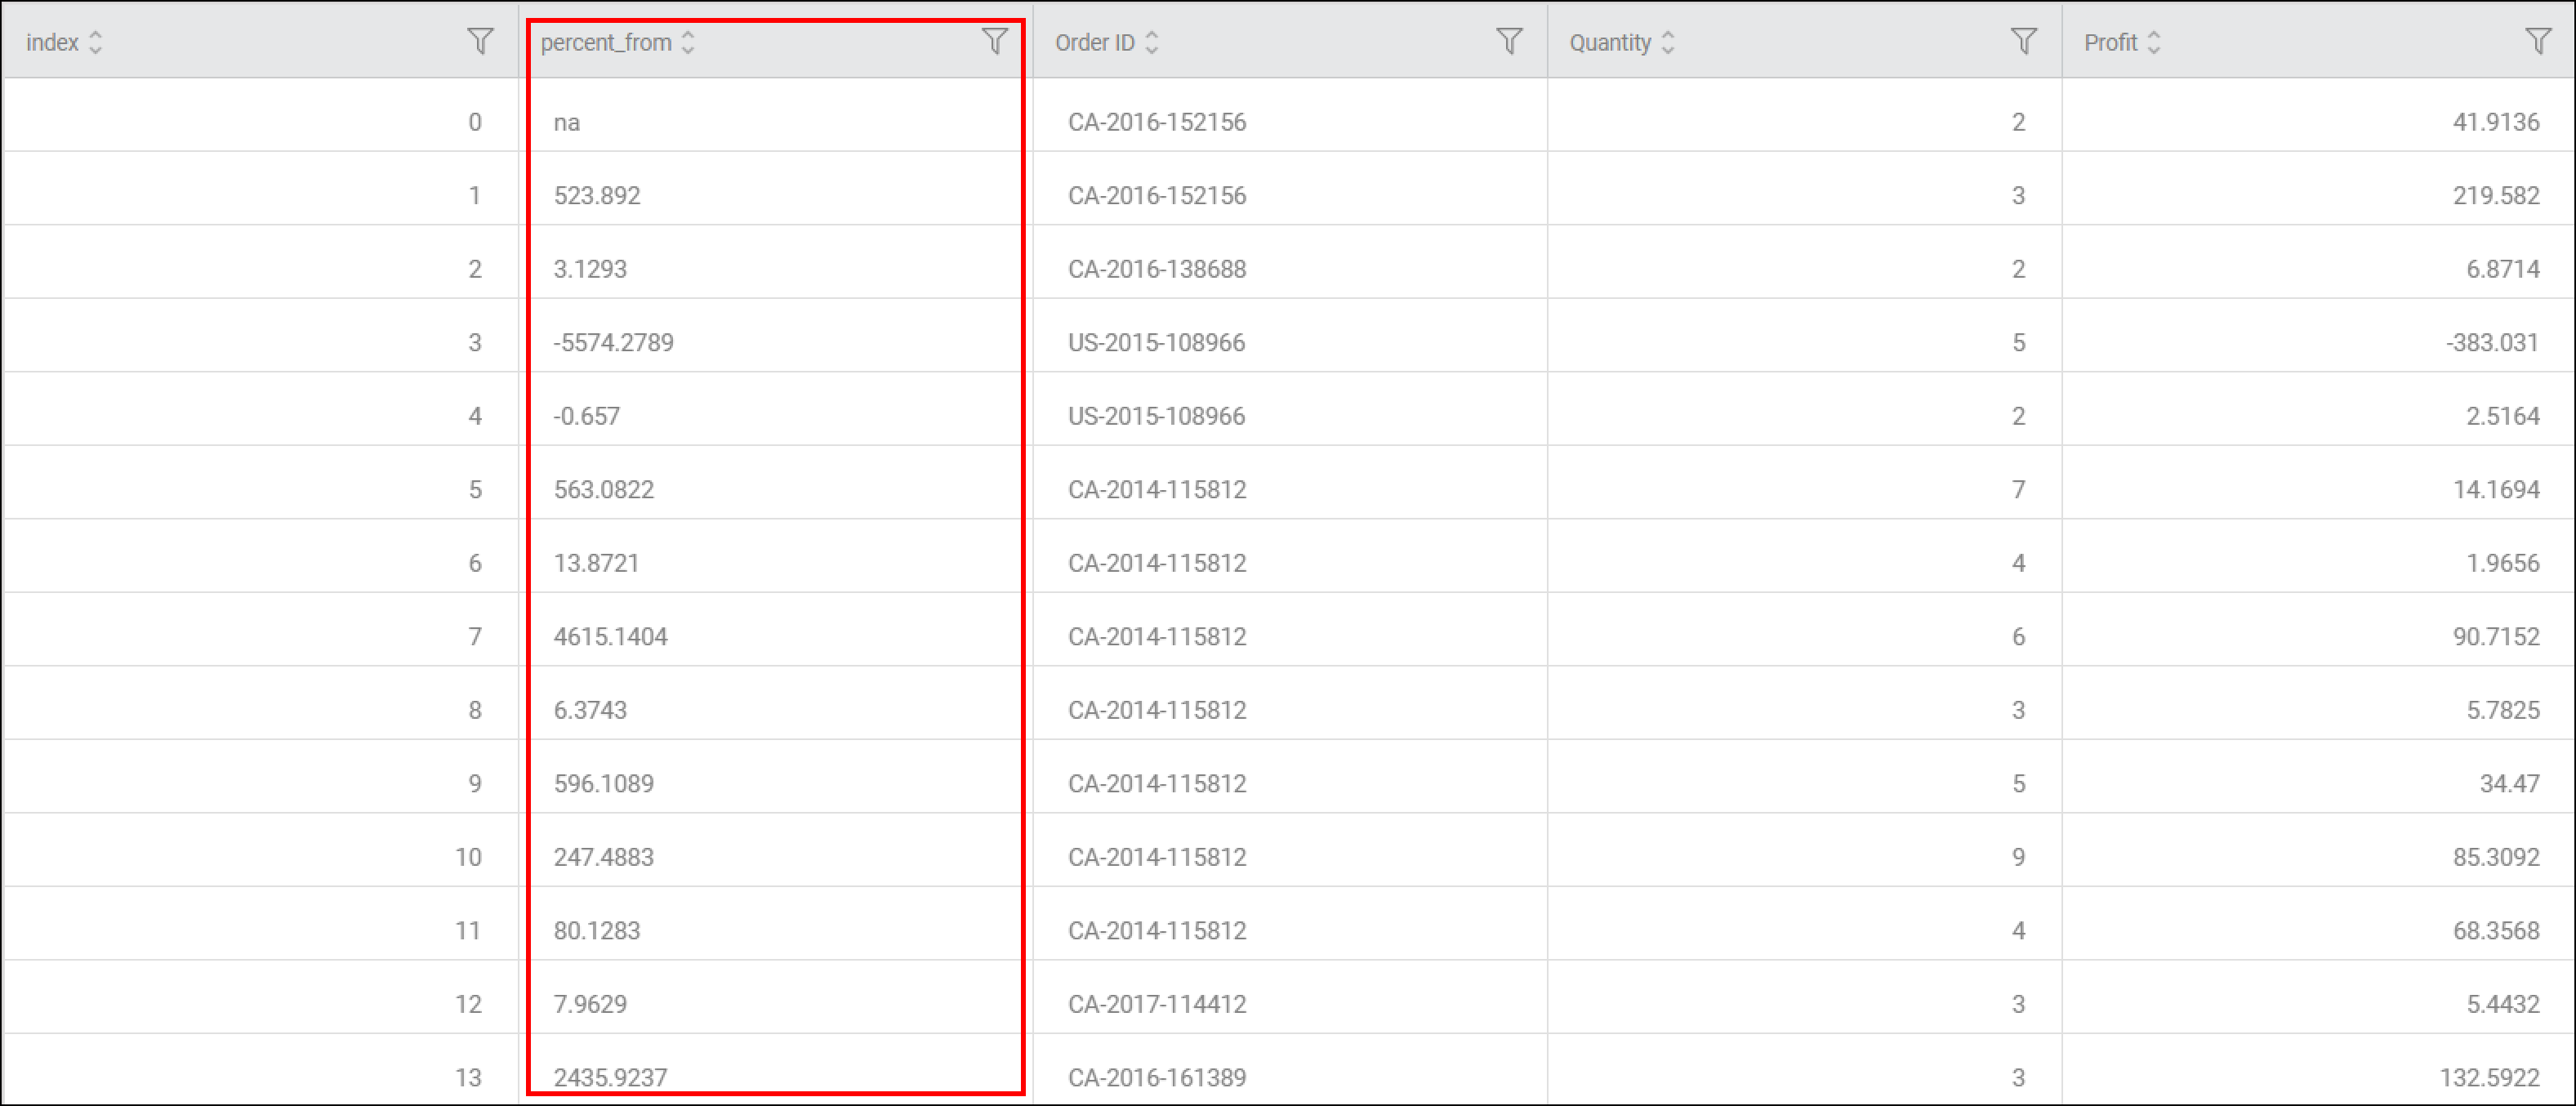Open filter for Order ID column
Image resolution: width=2576 pixels, height=1106 pixels.
click(x=1509, y=42)
